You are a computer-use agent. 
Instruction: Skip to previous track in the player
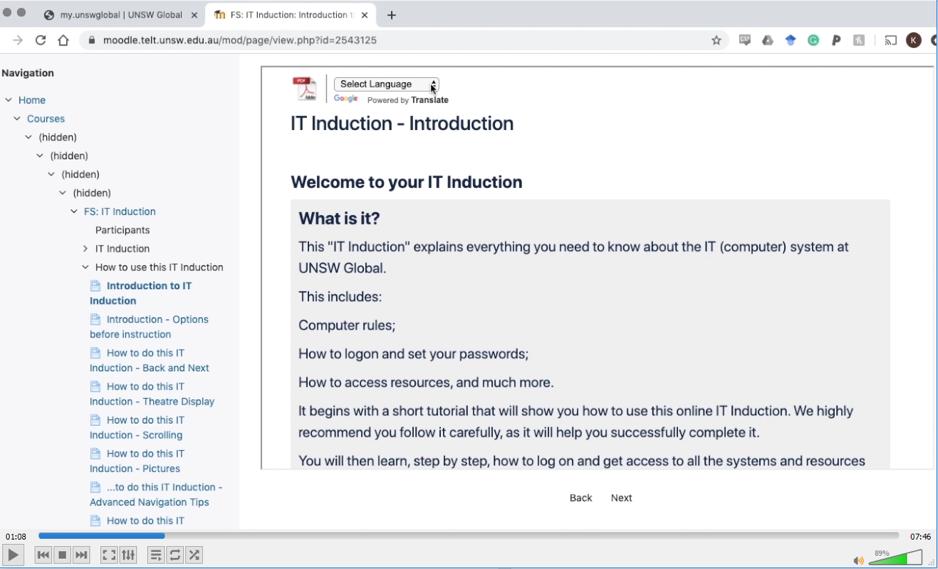[x=43, y=555]
